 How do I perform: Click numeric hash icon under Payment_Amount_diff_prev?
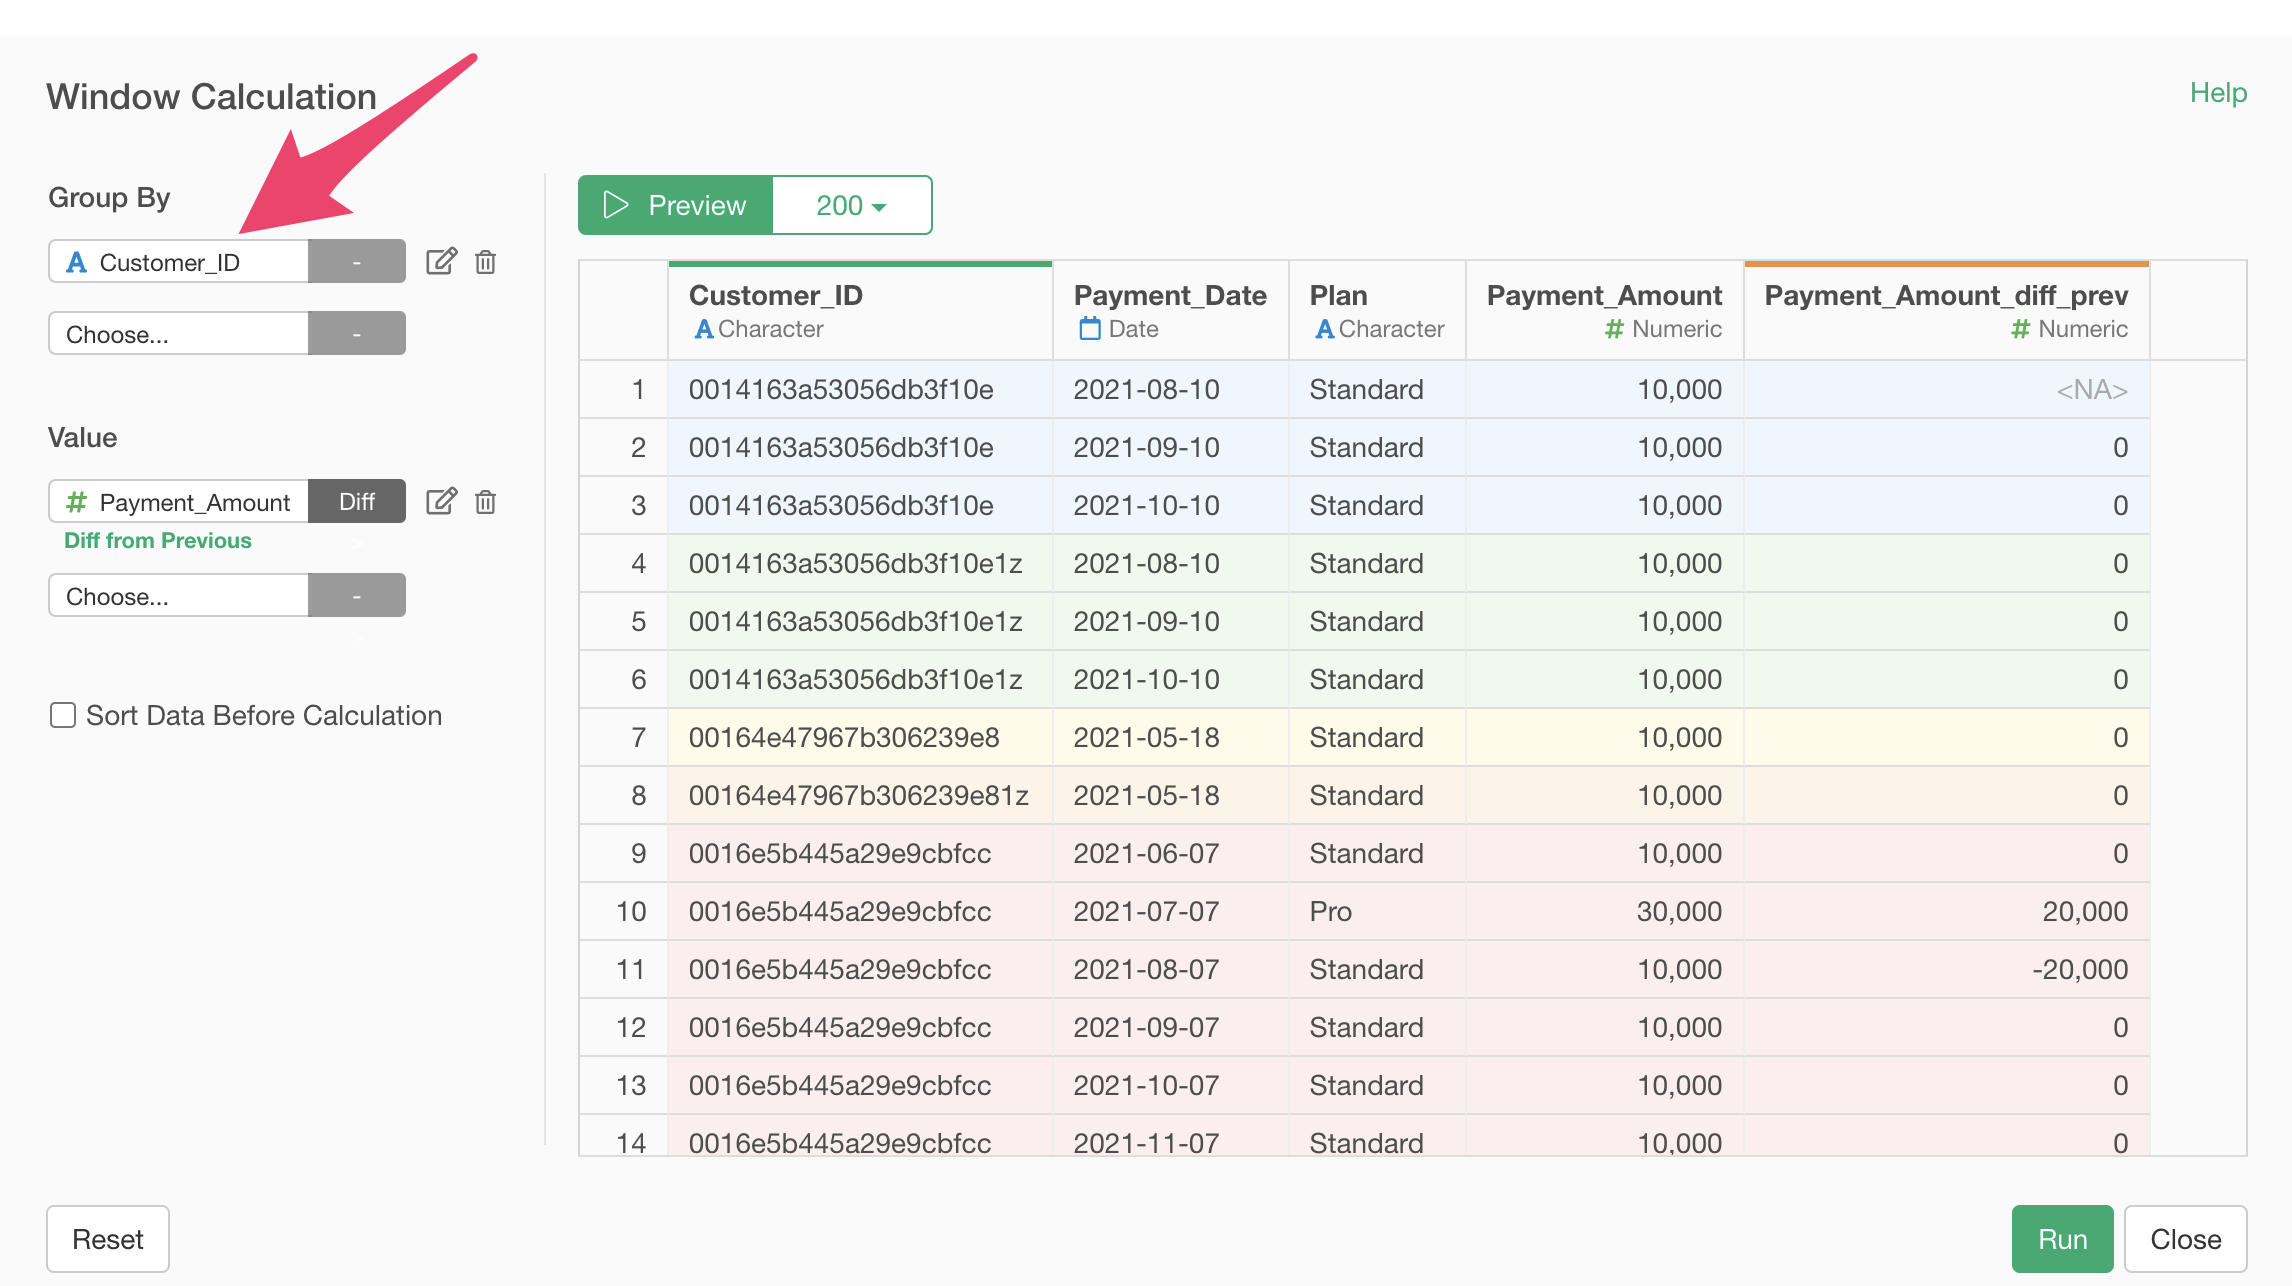2021,329
